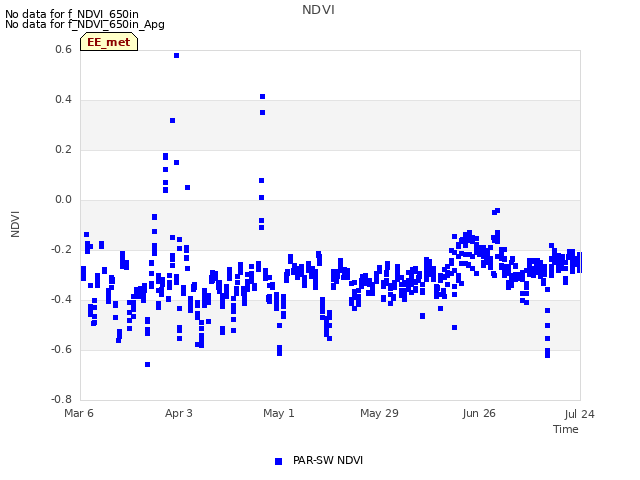Click the 0.6 y-axis tick label
Viewport: 640px width, 480px height.
[63, 49]
